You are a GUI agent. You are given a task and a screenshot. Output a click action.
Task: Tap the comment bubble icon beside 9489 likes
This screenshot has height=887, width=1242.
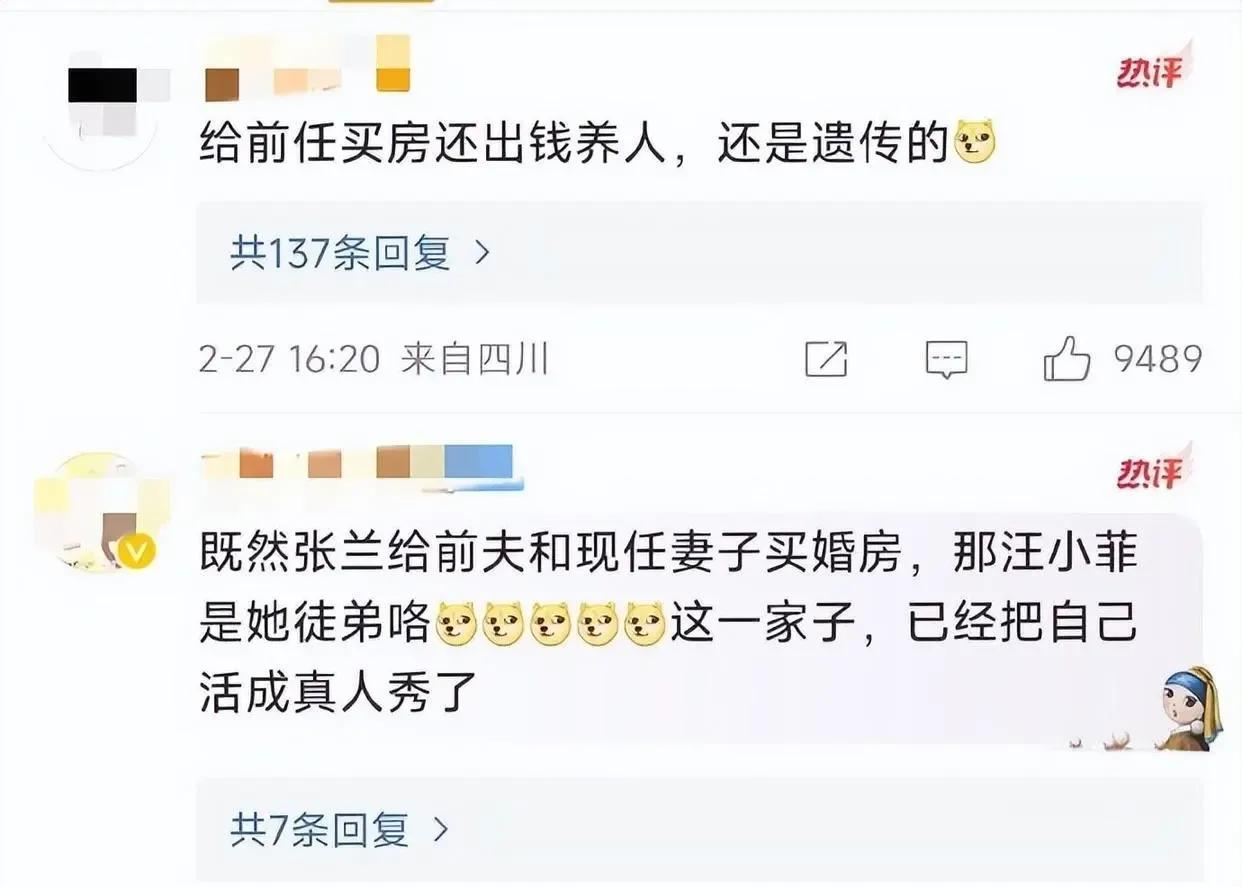point(946,360)
